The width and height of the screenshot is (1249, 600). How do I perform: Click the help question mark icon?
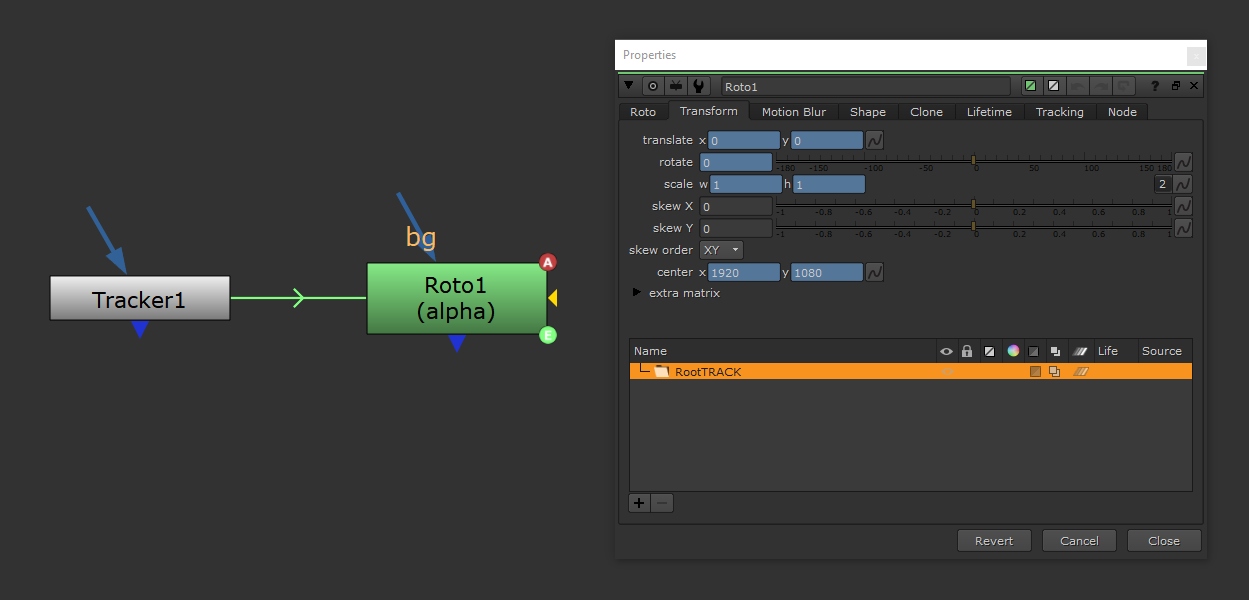tap(1154, 86)
